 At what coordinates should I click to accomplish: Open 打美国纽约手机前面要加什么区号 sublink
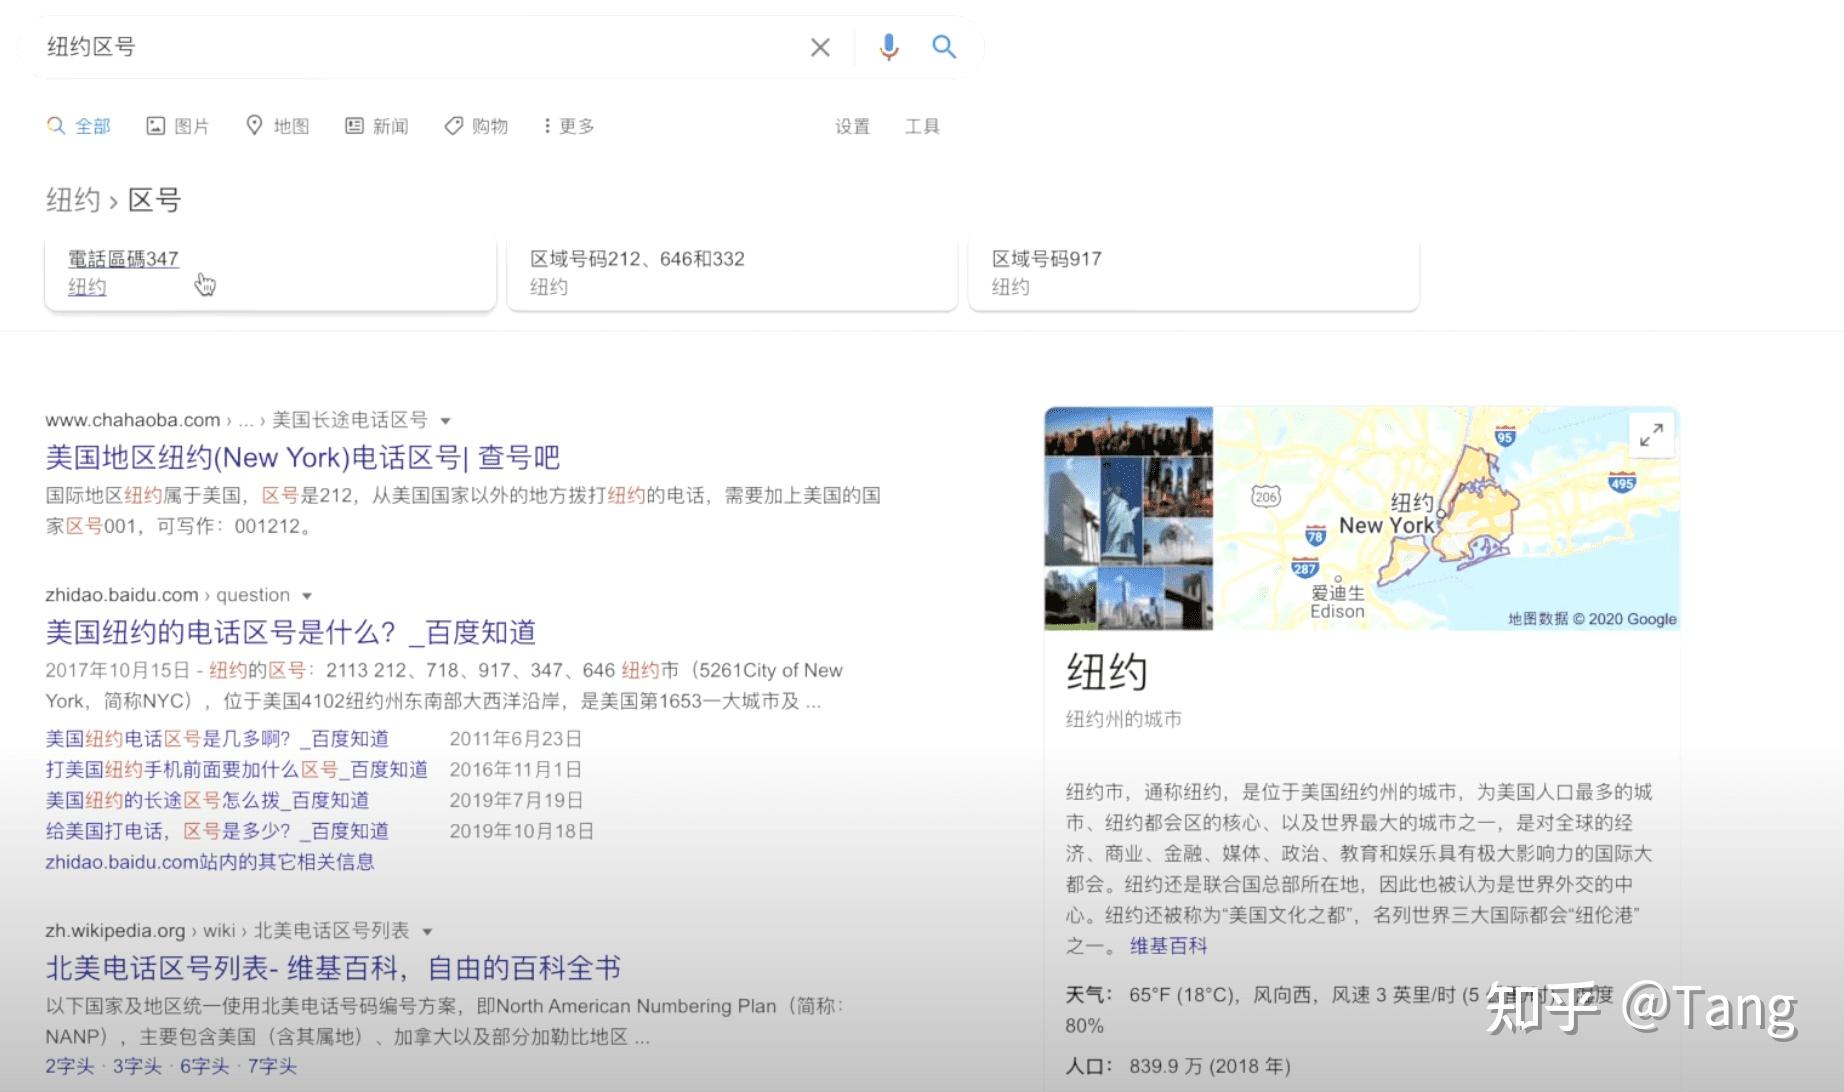pos(236,770)
